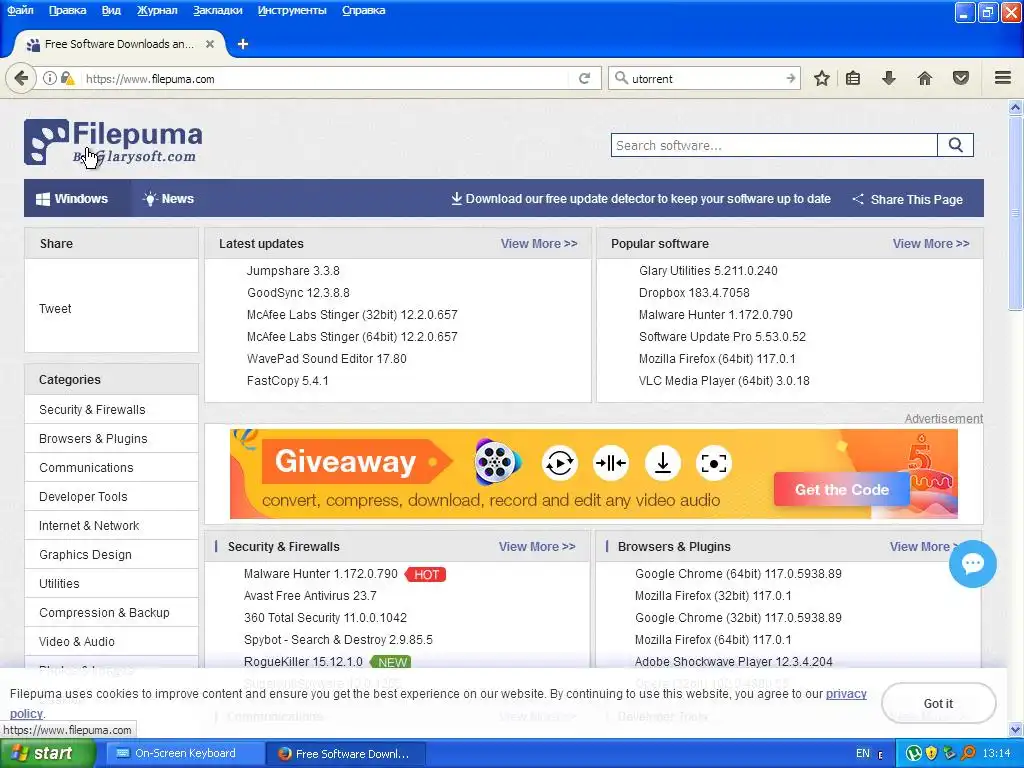The image size is (1024, 768).
Task: Open Internet & Network category
Action: pyautogui.click(x=89, y=526)
